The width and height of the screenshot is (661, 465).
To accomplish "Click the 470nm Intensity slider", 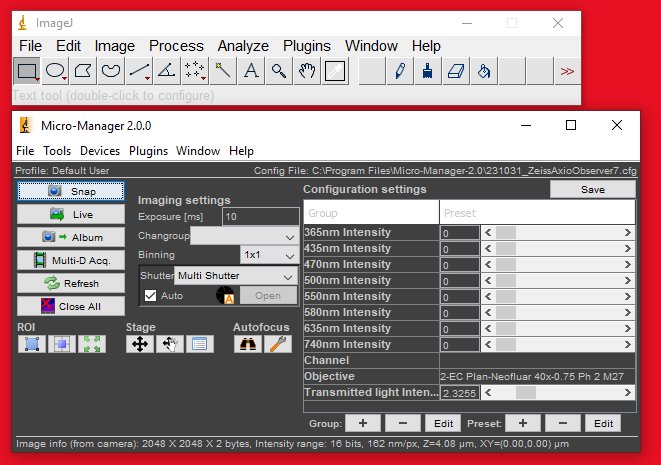I will pos(556,265).
